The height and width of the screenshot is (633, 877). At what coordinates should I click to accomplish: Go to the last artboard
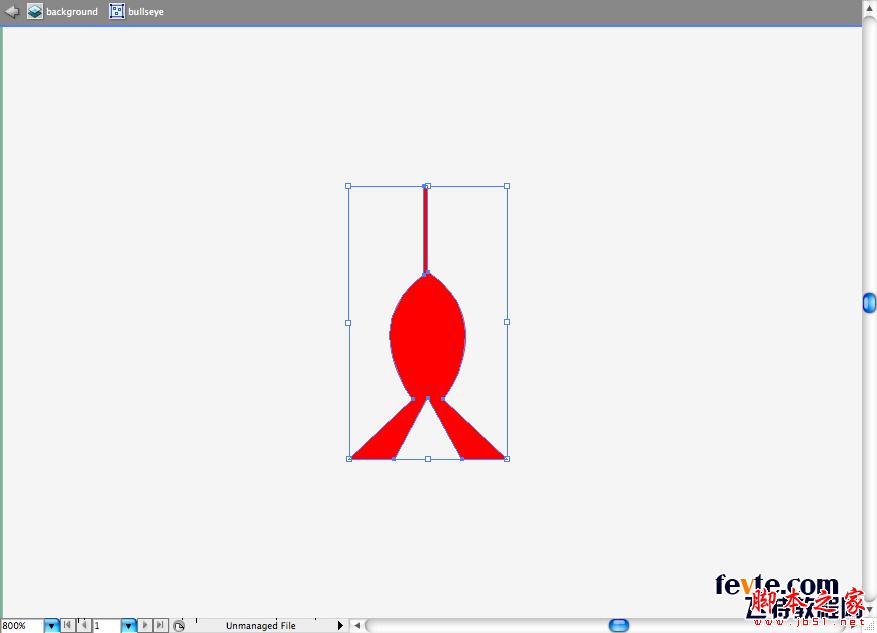(x=161, y=625)
